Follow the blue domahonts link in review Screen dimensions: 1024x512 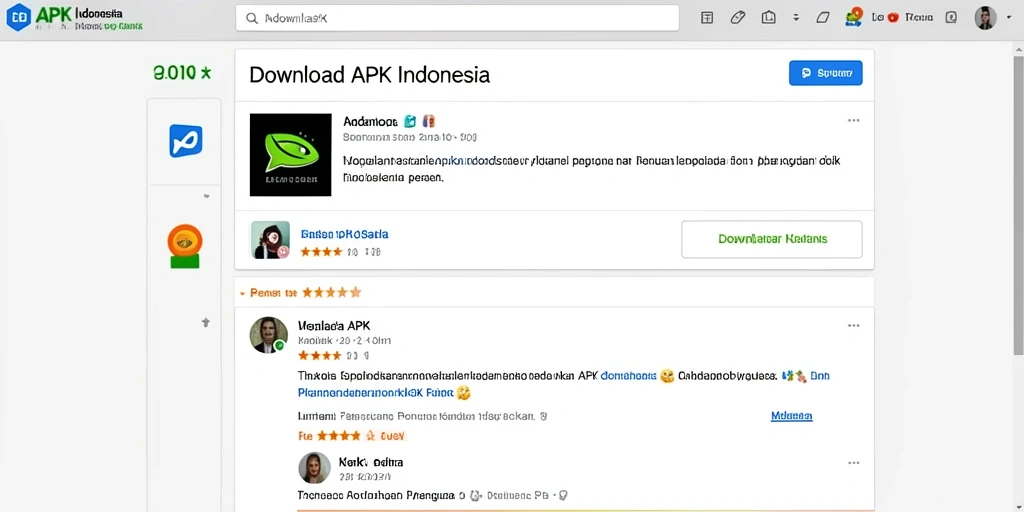coord(628,376)
